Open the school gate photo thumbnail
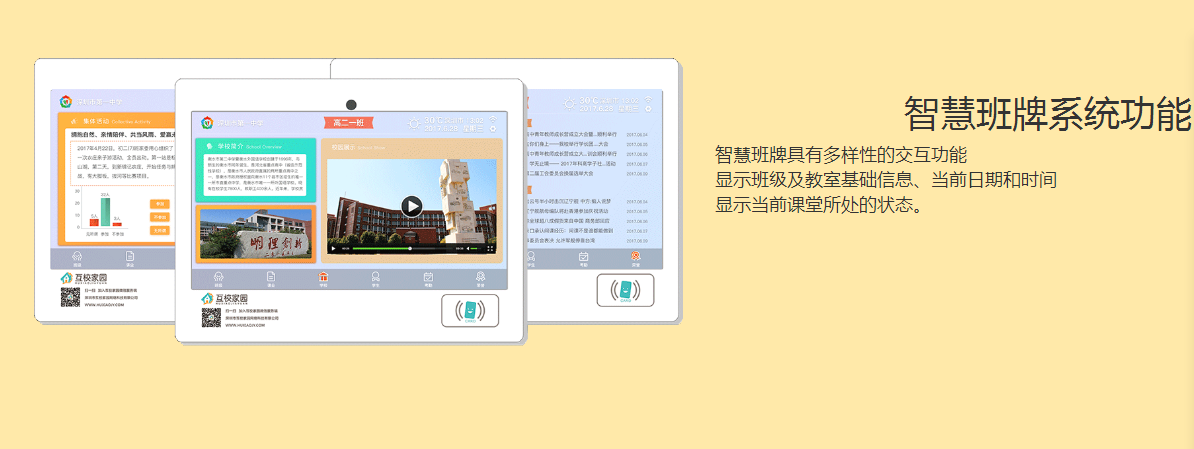1194x449 pixels. 255,235
